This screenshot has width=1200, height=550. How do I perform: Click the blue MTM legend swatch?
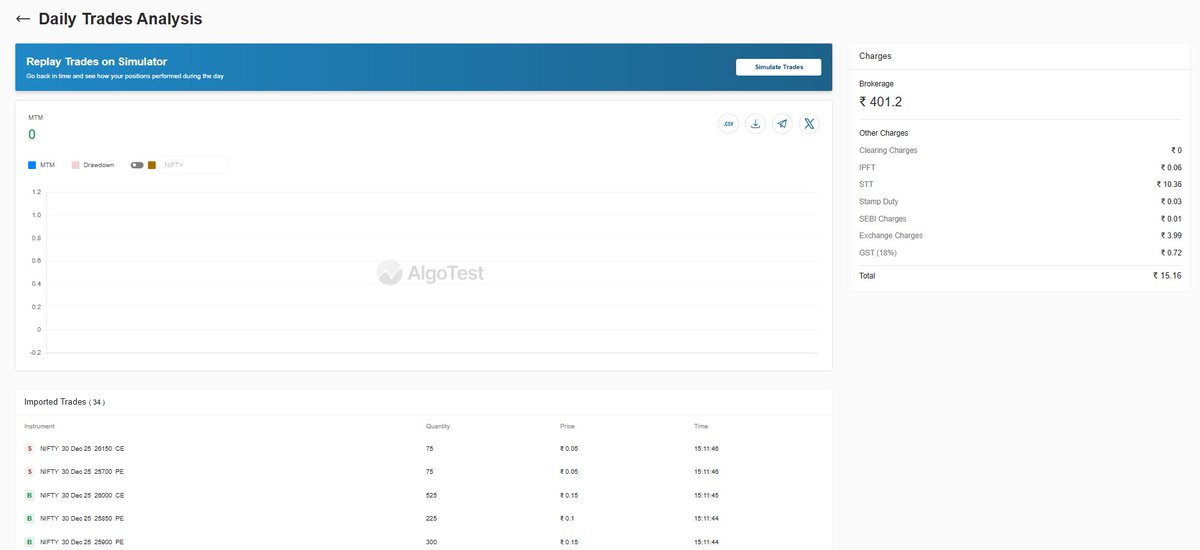pyautogui.click(x=32, y=164)
